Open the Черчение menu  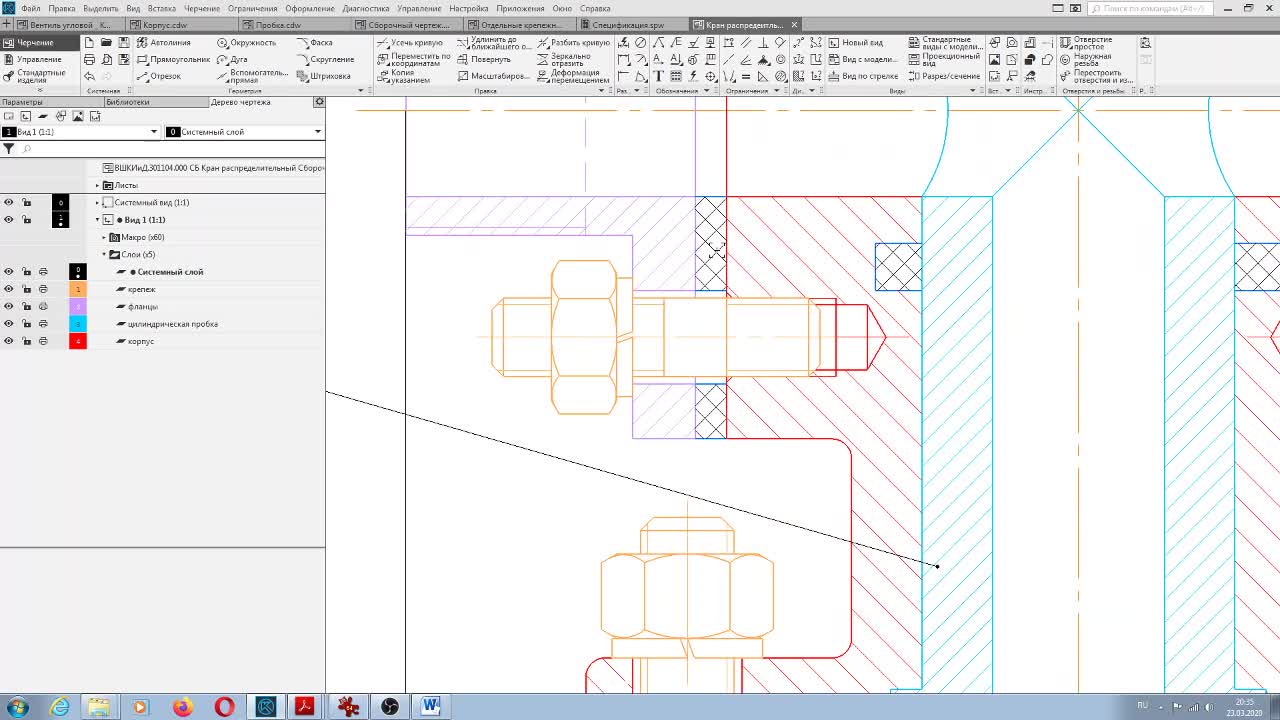tap(202, 8)
